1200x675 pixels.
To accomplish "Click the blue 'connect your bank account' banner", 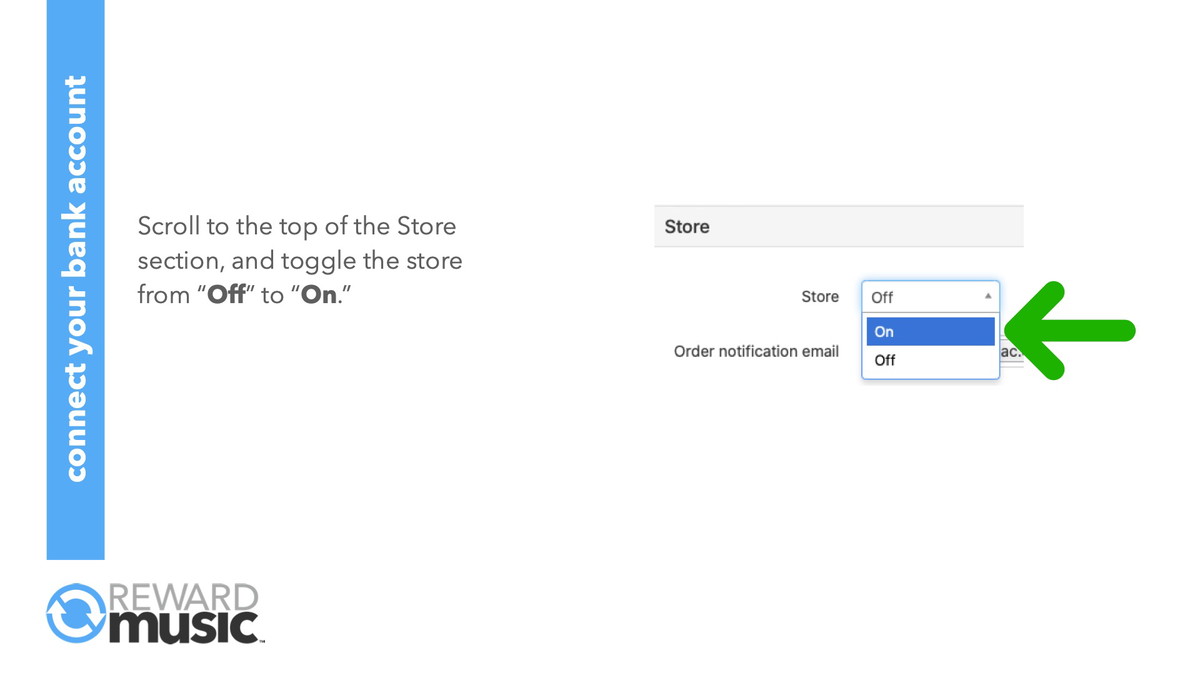I will point(75,280).
